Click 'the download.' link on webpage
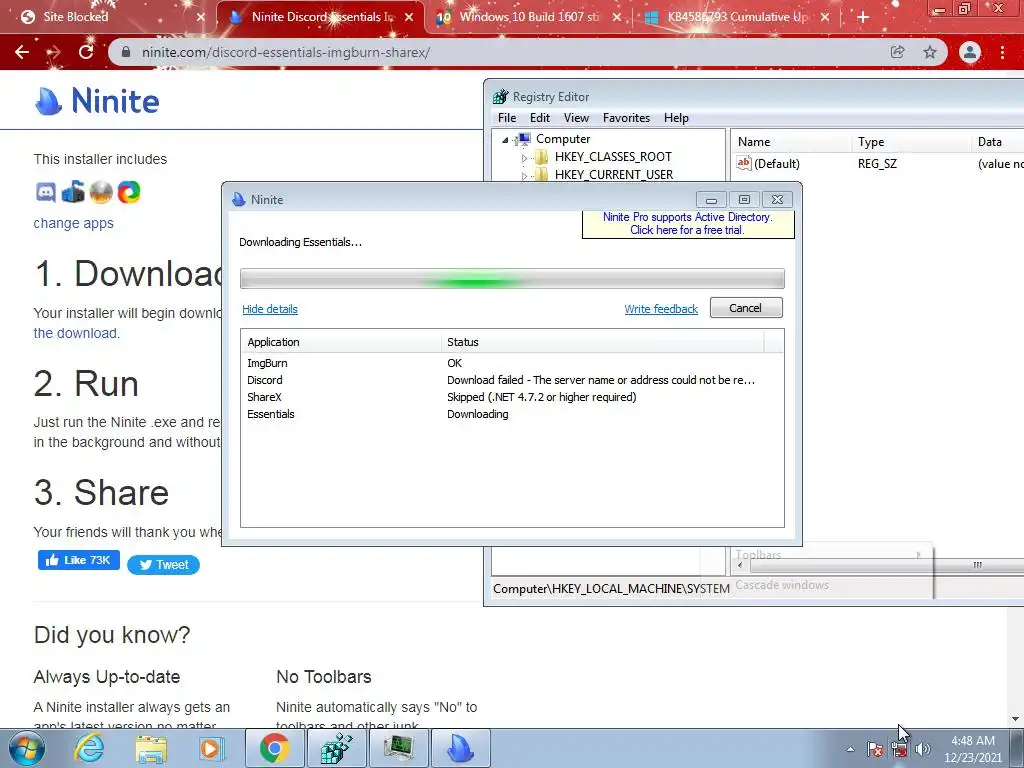Screen dimensions: 1024x768 76,333
